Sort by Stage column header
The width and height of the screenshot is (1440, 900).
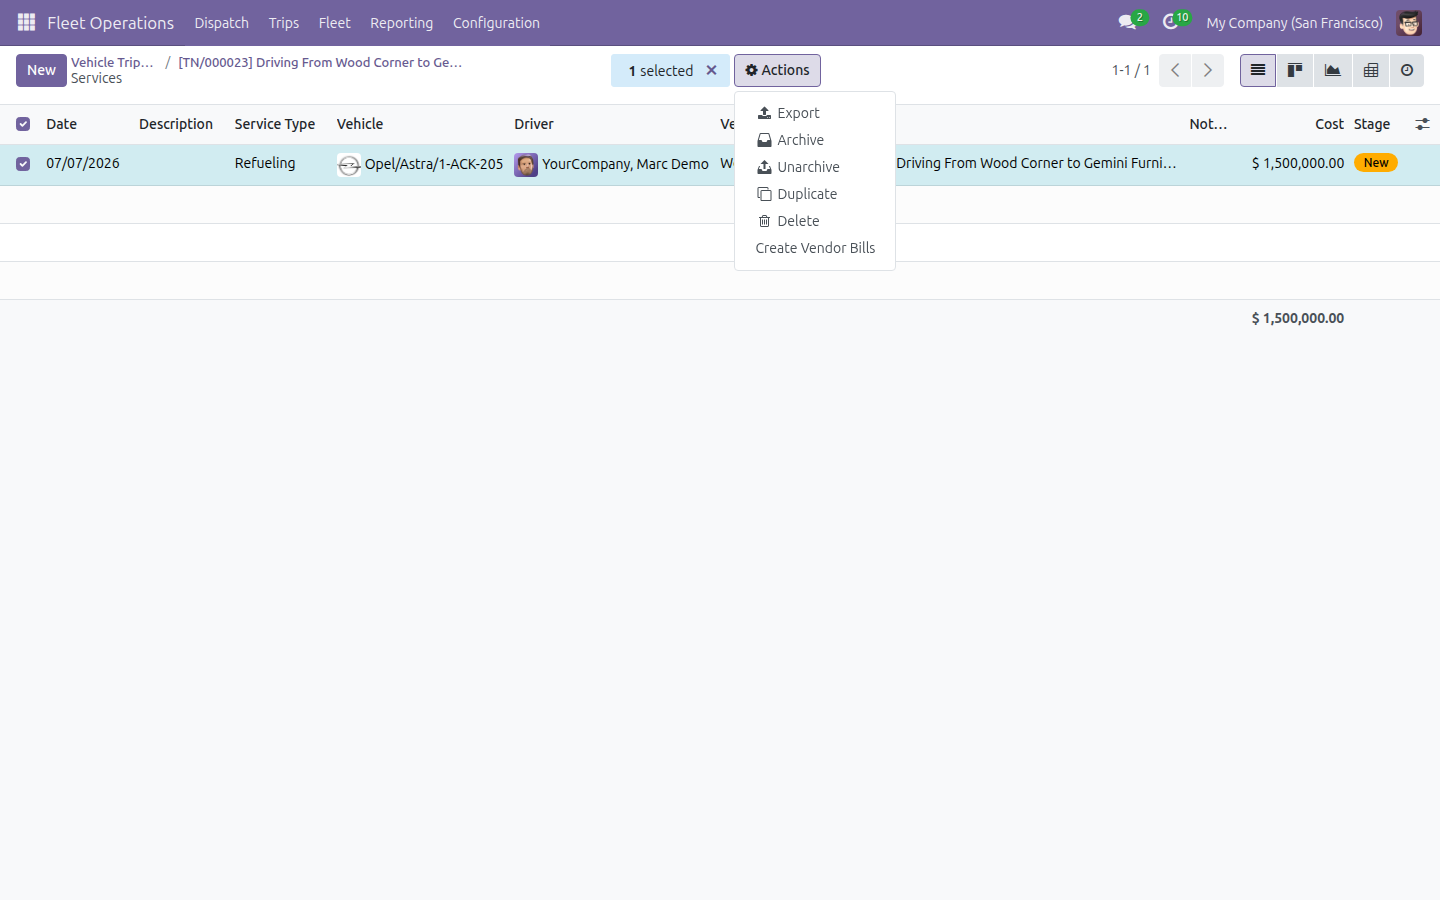[1372, 124]
